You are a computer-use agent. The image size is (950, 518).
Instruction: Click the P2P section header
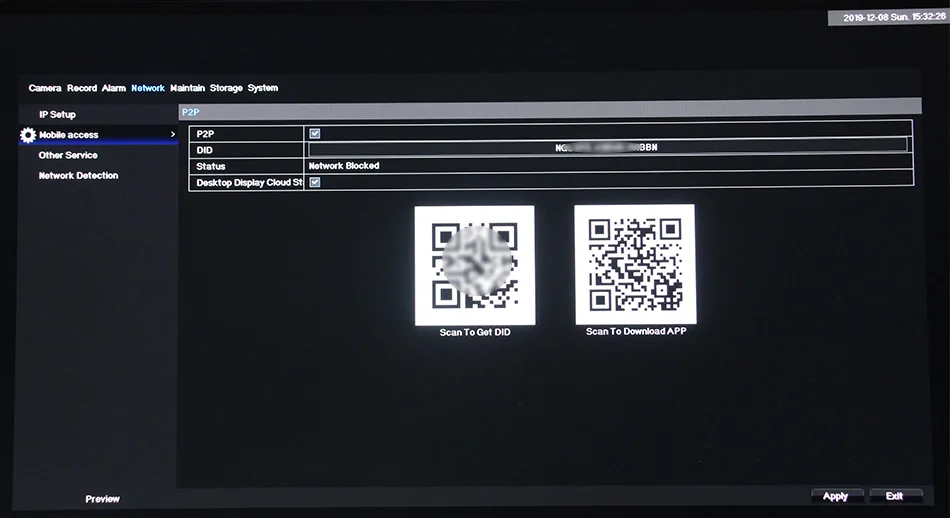coord(550,111)
